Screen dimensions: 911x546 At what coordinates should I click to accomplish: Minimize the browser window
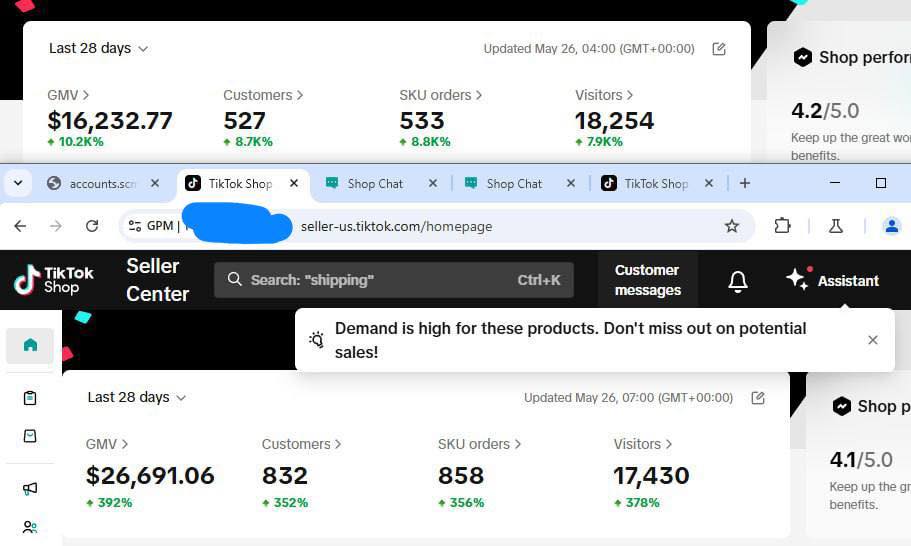point(835,183)
